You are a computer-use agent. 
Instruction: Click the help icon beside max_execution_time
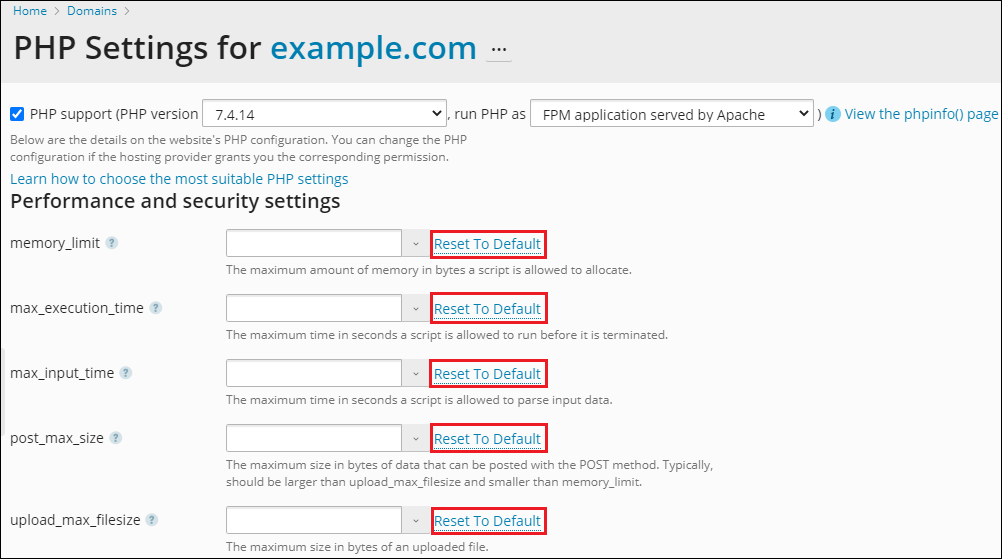tap(156, 308)
